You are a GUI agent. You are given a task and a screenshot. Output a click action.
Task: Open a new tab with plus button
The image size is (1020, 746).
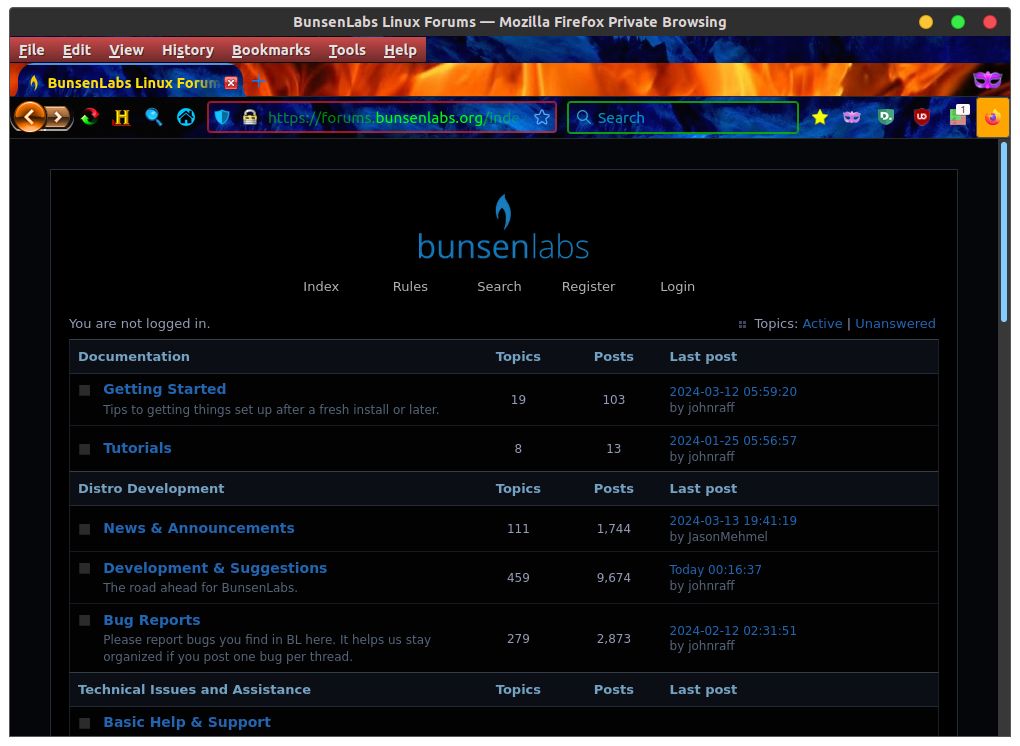click(258, 81)
